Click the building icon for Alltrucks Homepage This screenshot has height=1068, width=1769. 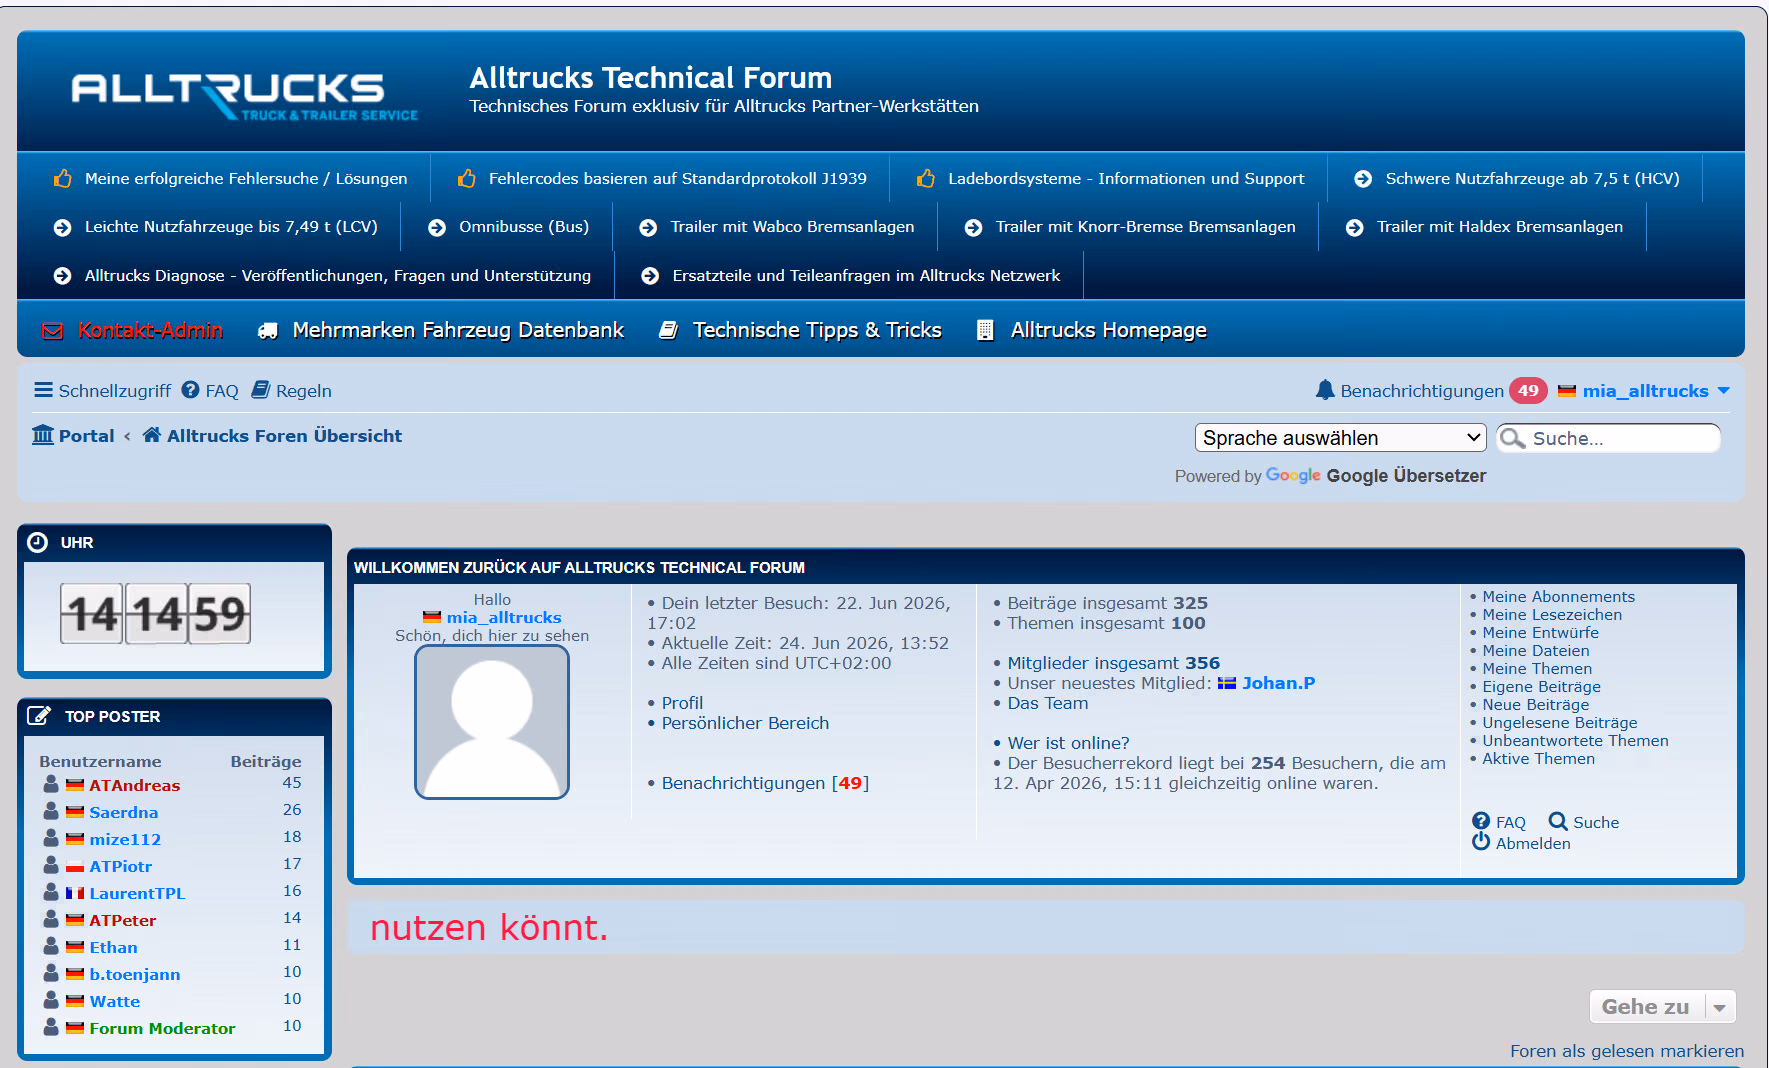click(x=985, y=330)
